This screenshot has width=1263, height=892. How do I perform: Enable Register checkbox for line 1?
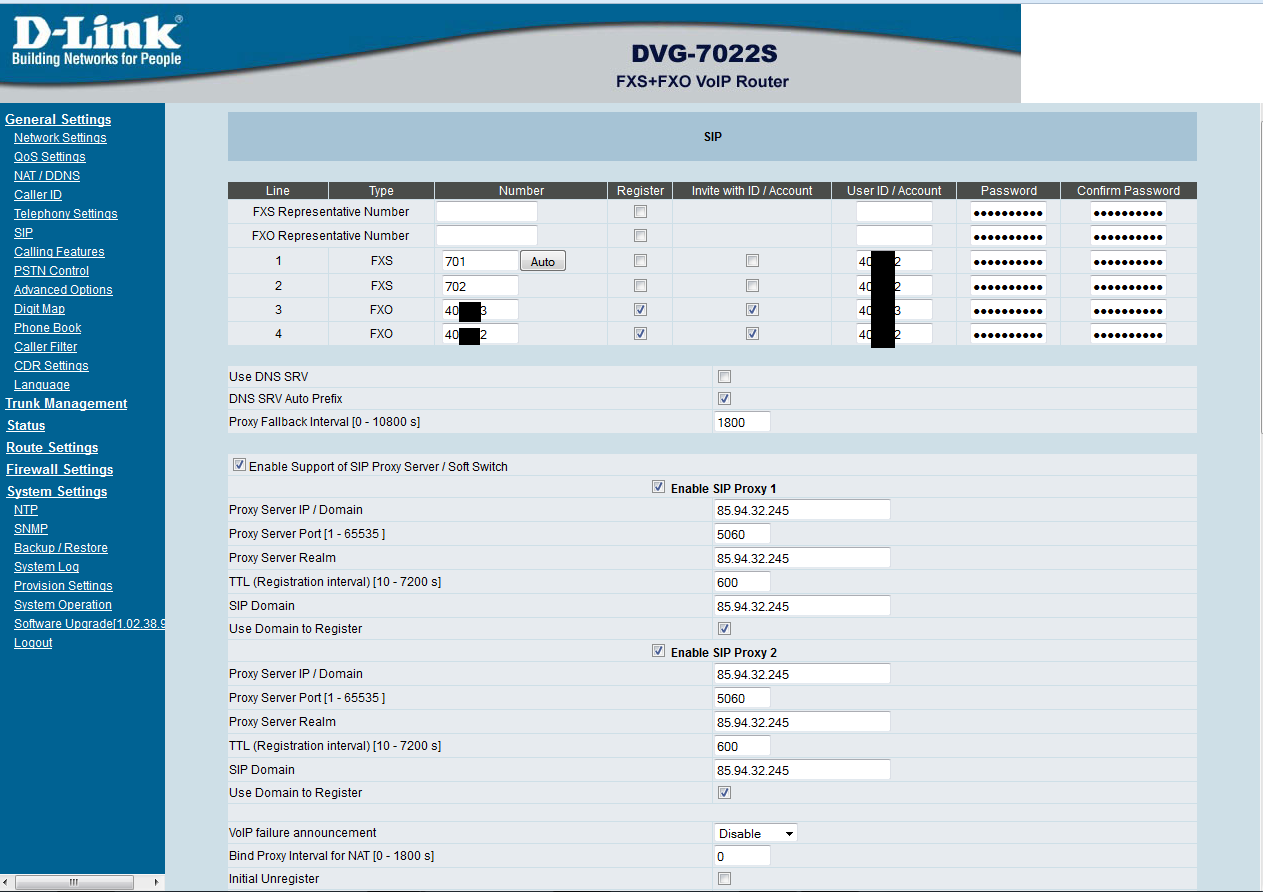[x=640, y=260]
